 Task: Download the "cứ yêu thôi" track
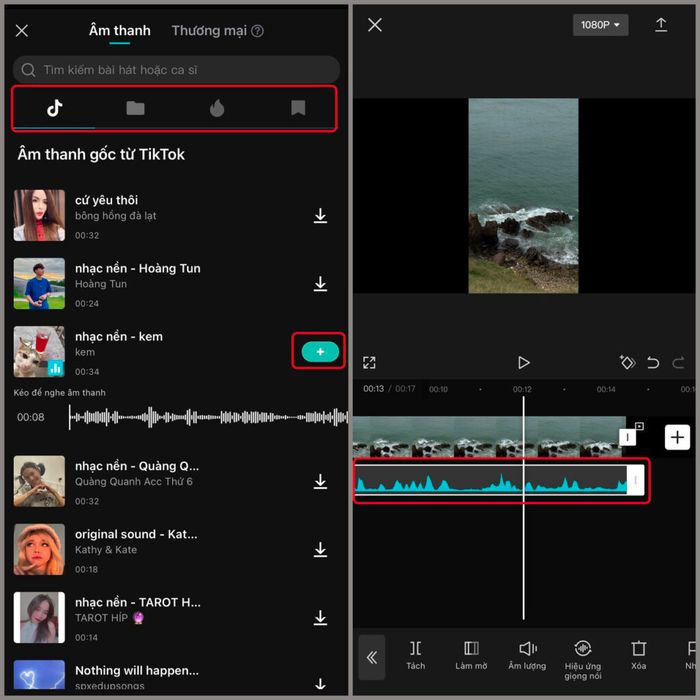(320, 216)
